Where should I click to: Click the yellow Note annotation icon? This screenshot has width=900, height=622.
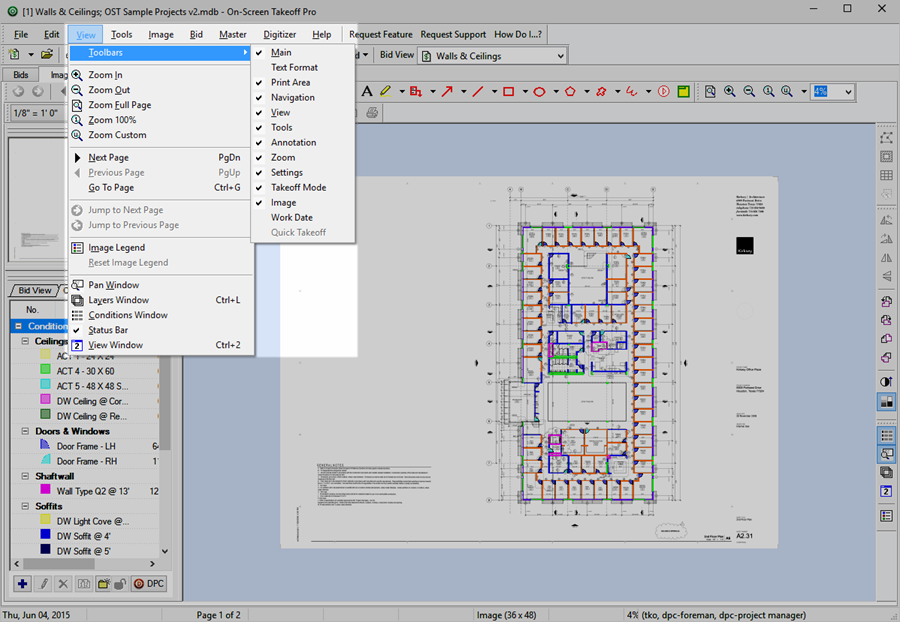click(683, 91)
